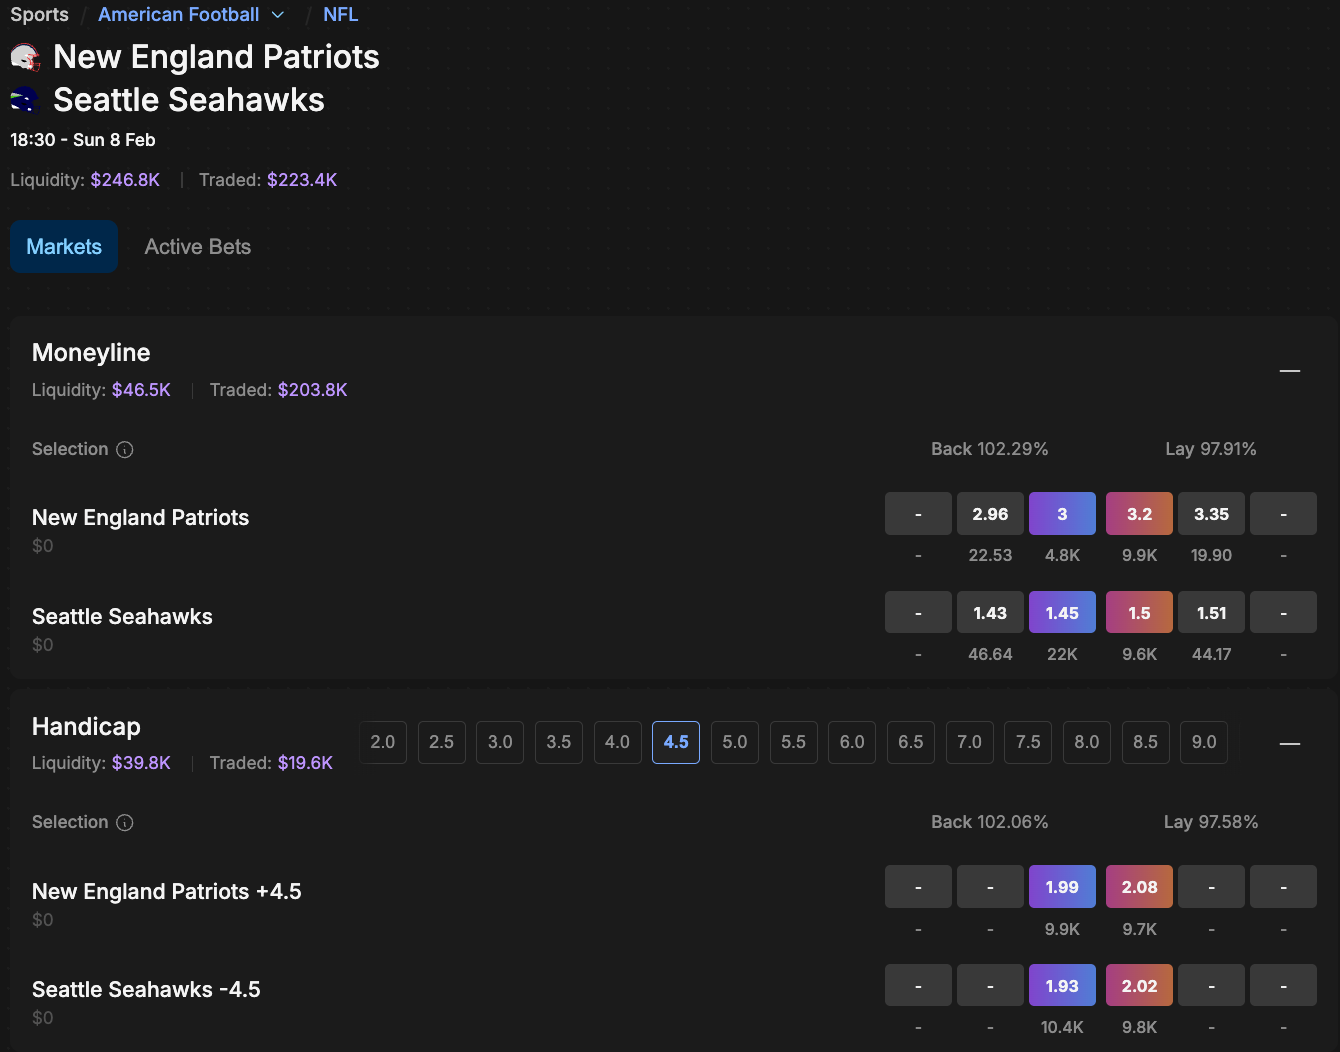Screen dimensions: 1340x1052
Task: Go to the Sports breadcrumb
Action: click(40, 15)
